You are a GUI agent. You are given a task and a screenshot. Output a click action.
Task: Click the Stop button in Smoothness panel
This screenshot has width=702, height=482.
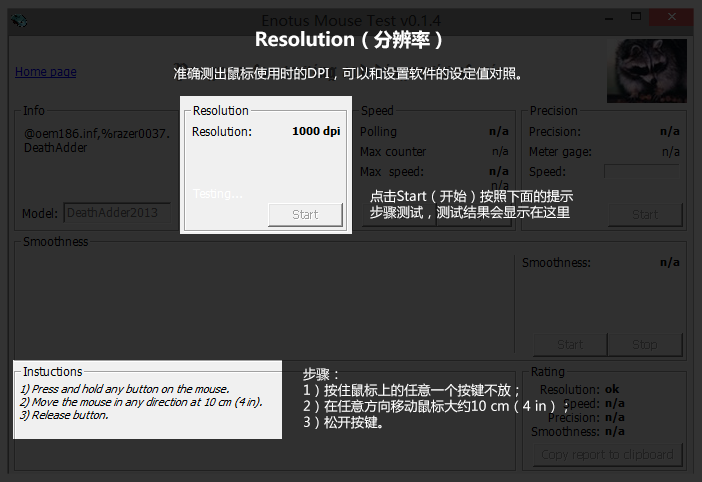645,345
